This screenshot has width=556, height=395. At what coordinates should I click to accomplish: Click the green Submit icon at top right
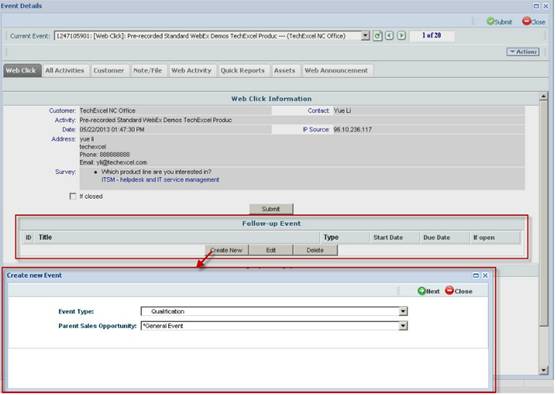click(x=490, y=21)
